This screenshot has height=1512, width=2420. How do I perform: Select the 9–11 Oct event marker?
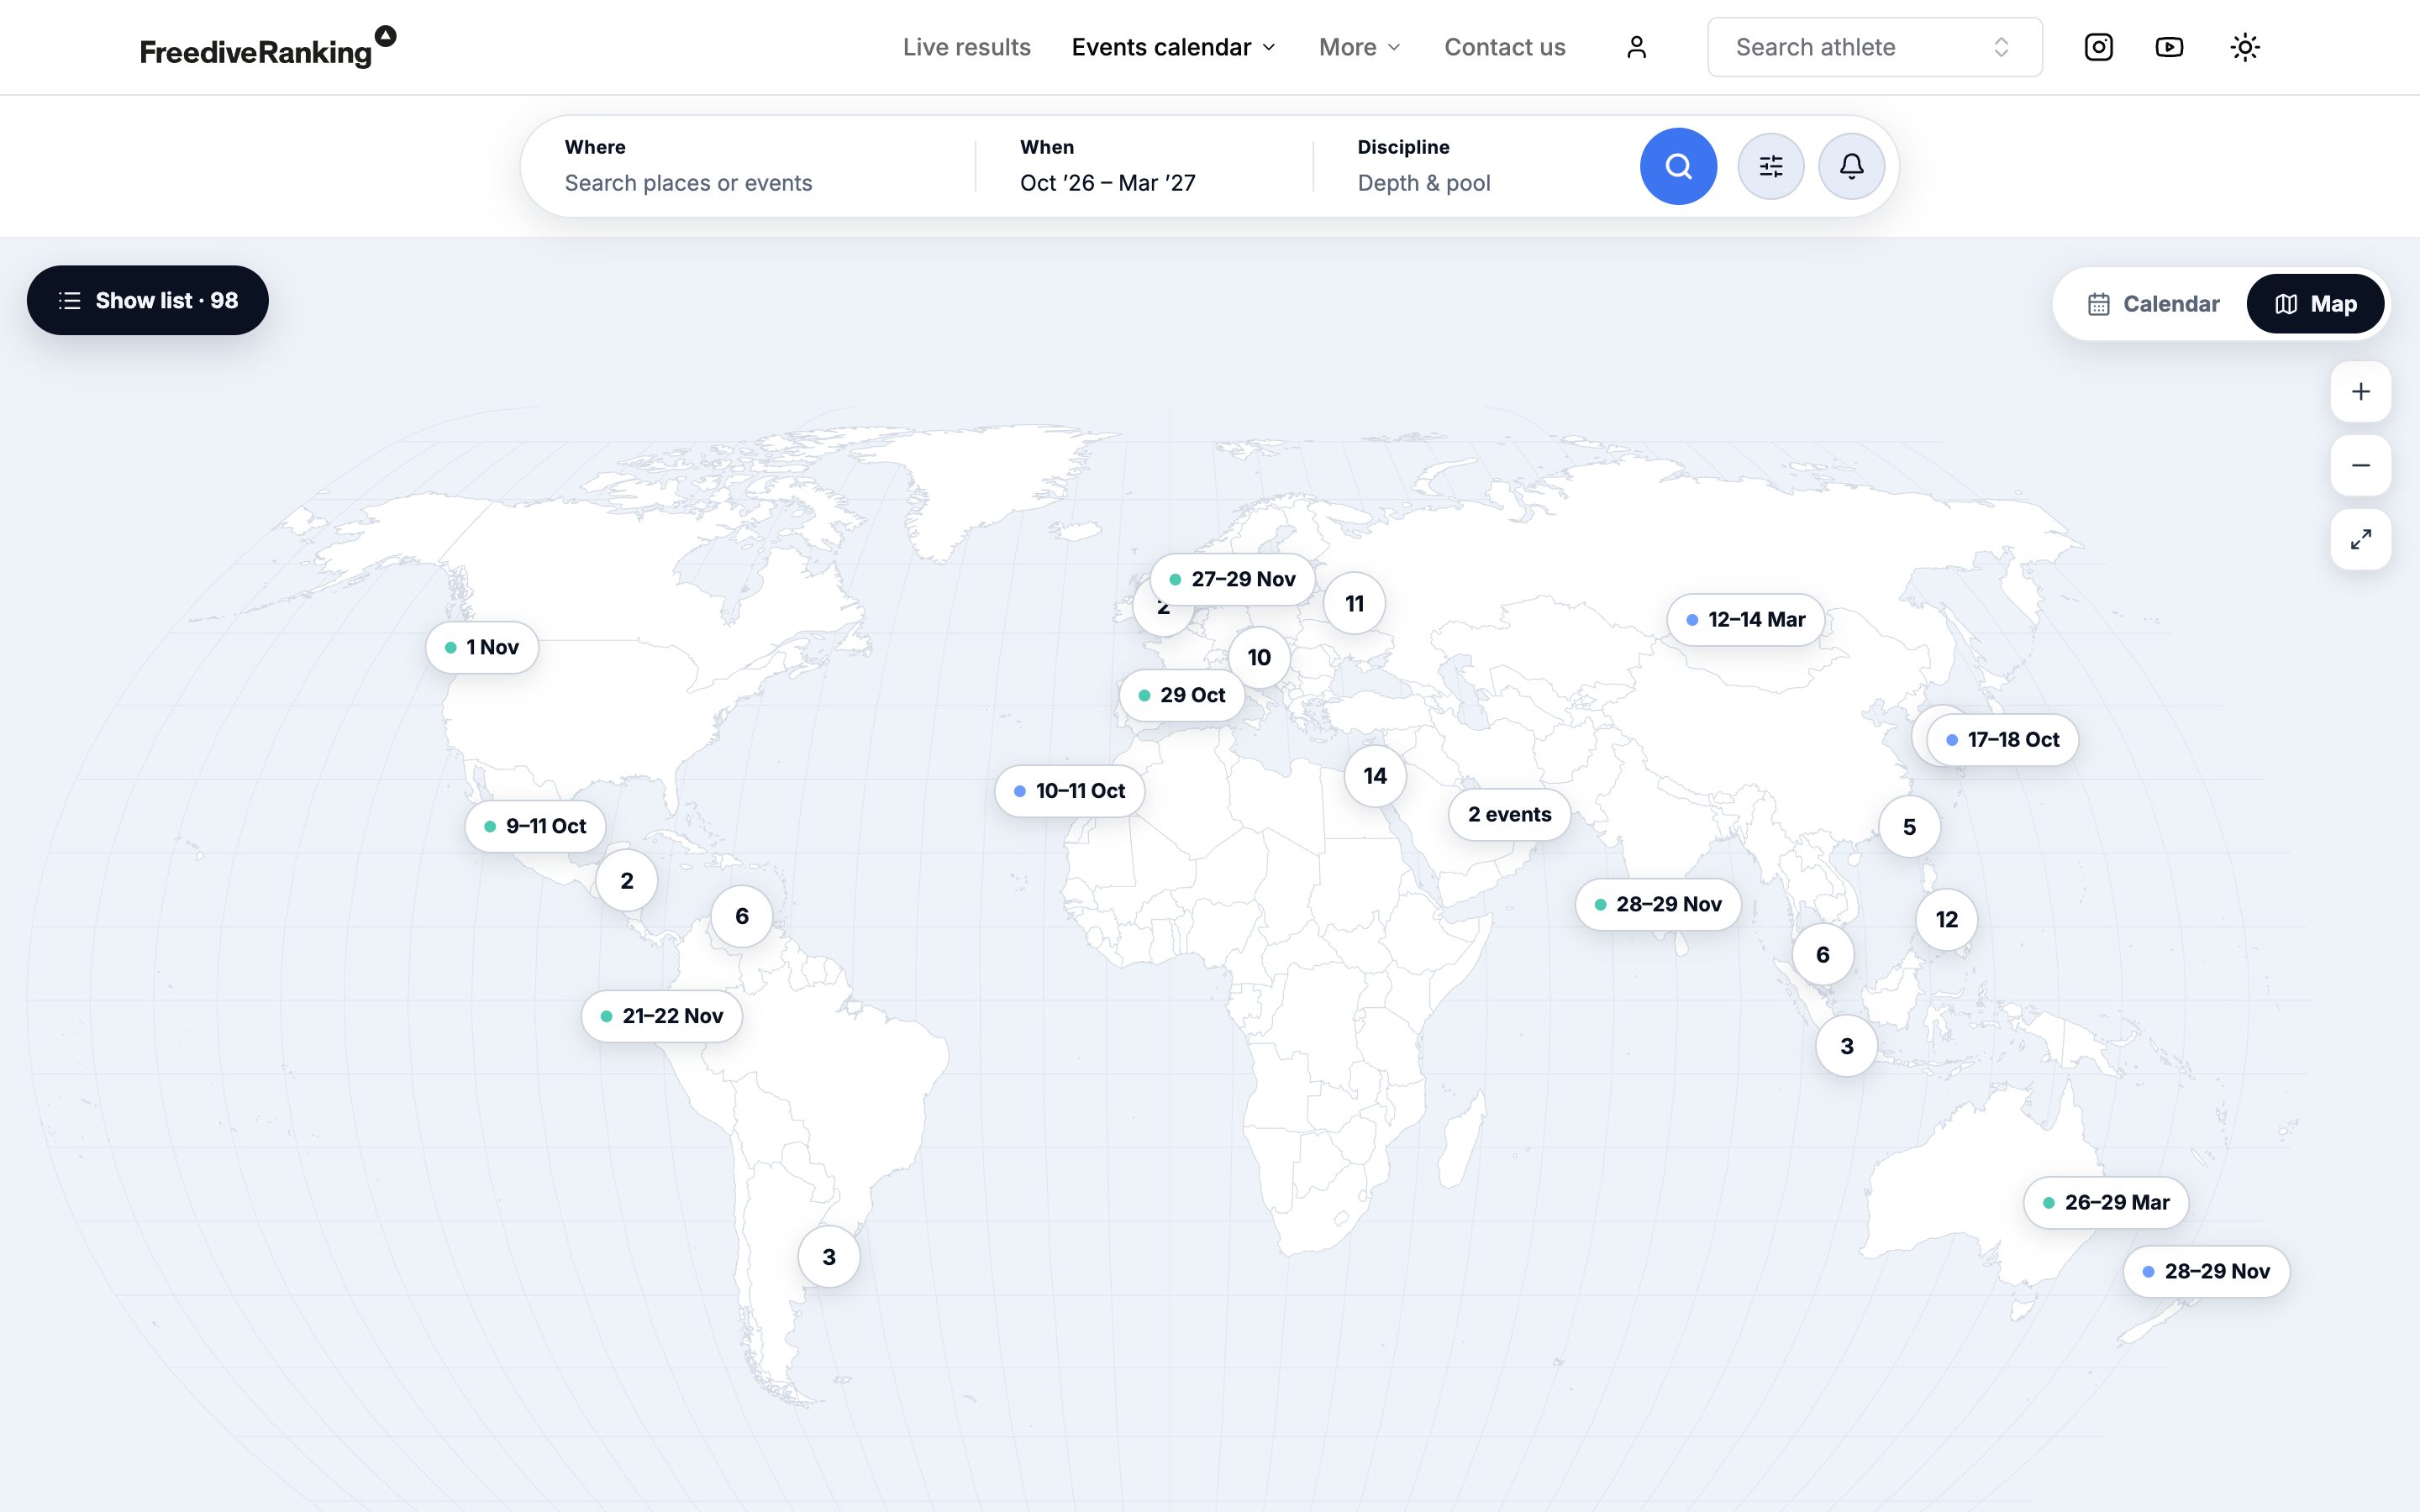pyautogui.click(x=535, y=826)
